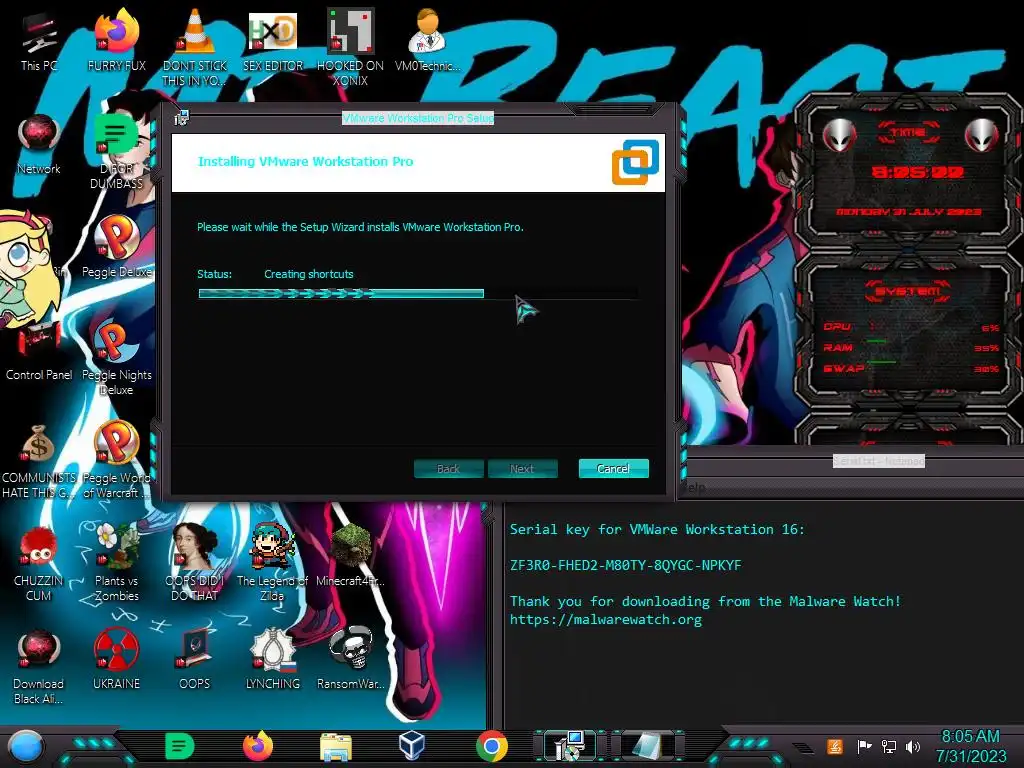Click the CPU meter in SYSTEM gadget

[x=911, y=327]
